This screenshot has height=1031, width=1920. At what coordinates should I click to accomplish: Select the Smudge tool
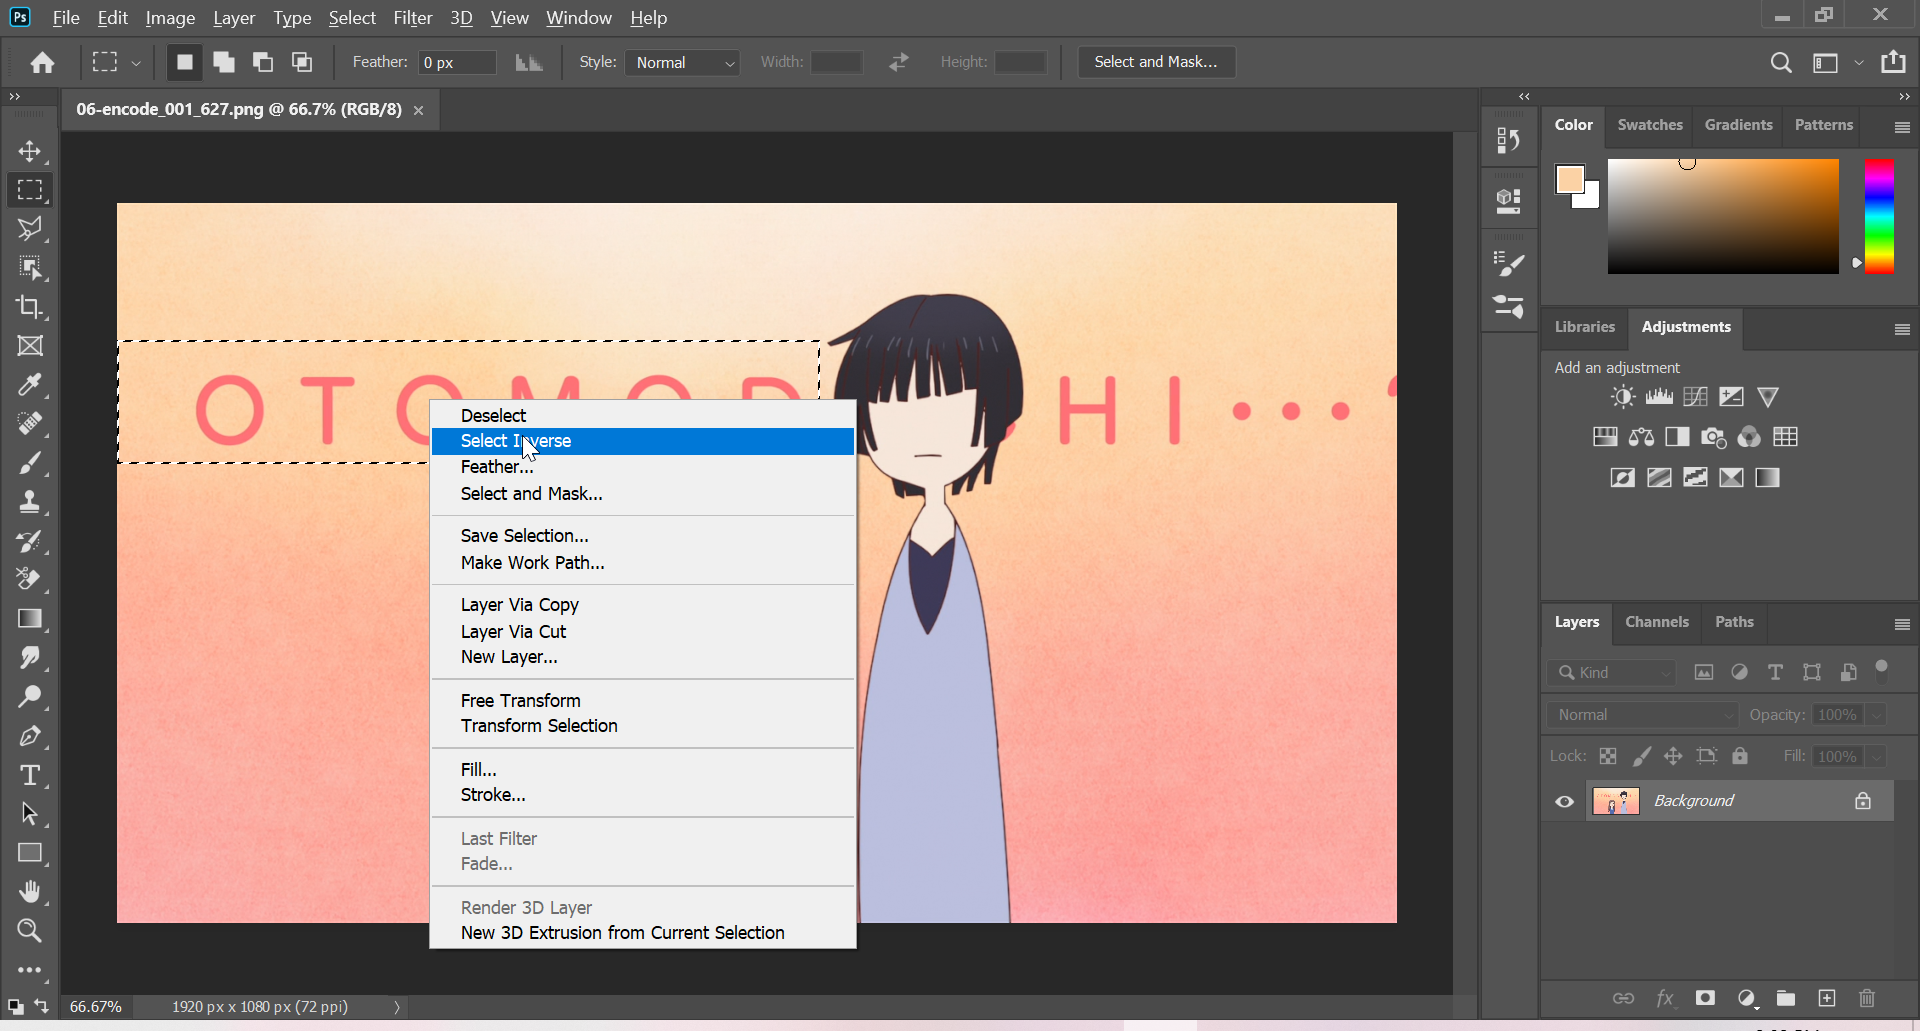click(x=30, y=658)
